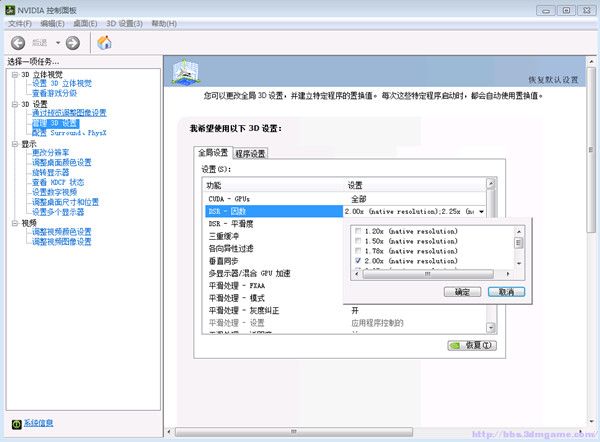
Task: Check the 1.78x native resolution box
Action: (x=358, y=251)
